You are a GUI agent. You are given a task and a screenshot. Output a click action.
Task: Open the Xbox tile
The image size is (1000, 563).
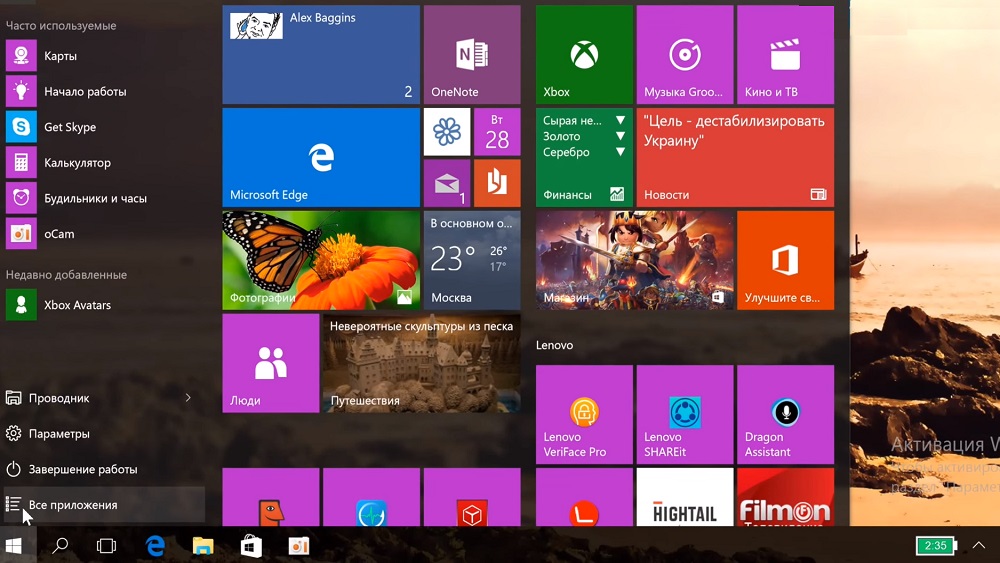(584, 54)
